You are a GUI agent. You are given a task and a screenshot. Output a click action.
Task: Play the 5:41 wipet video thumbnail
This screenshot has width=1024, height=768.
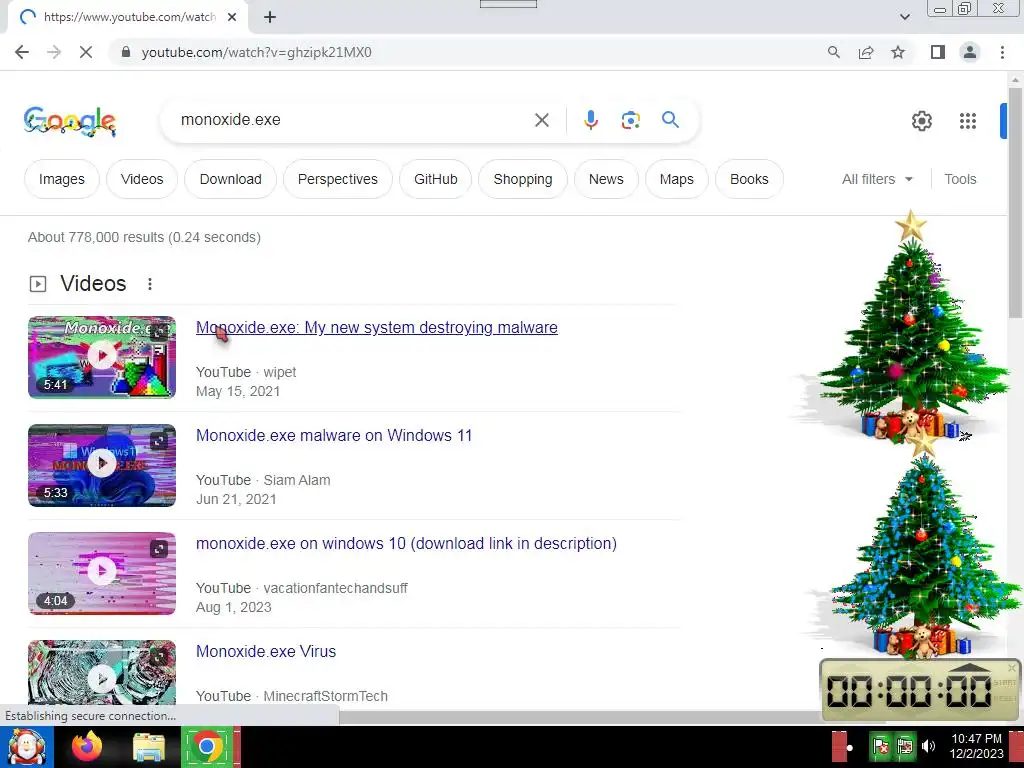pyautogui.click(x=102, y=357)
